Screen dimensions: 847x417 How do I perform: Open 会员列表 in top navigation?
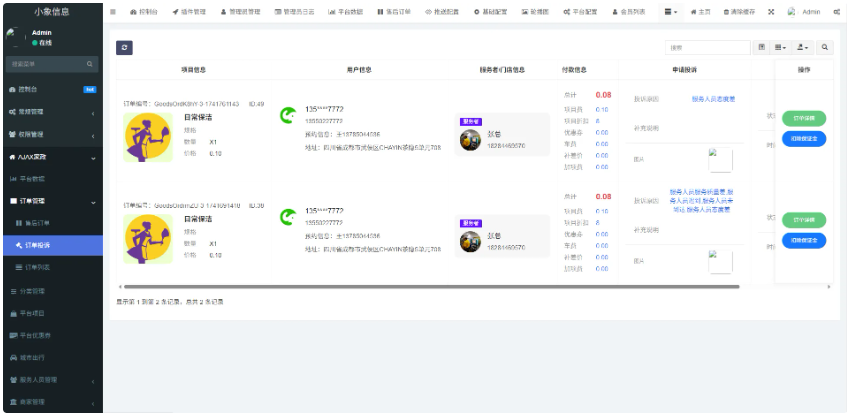tap(629, 12)
